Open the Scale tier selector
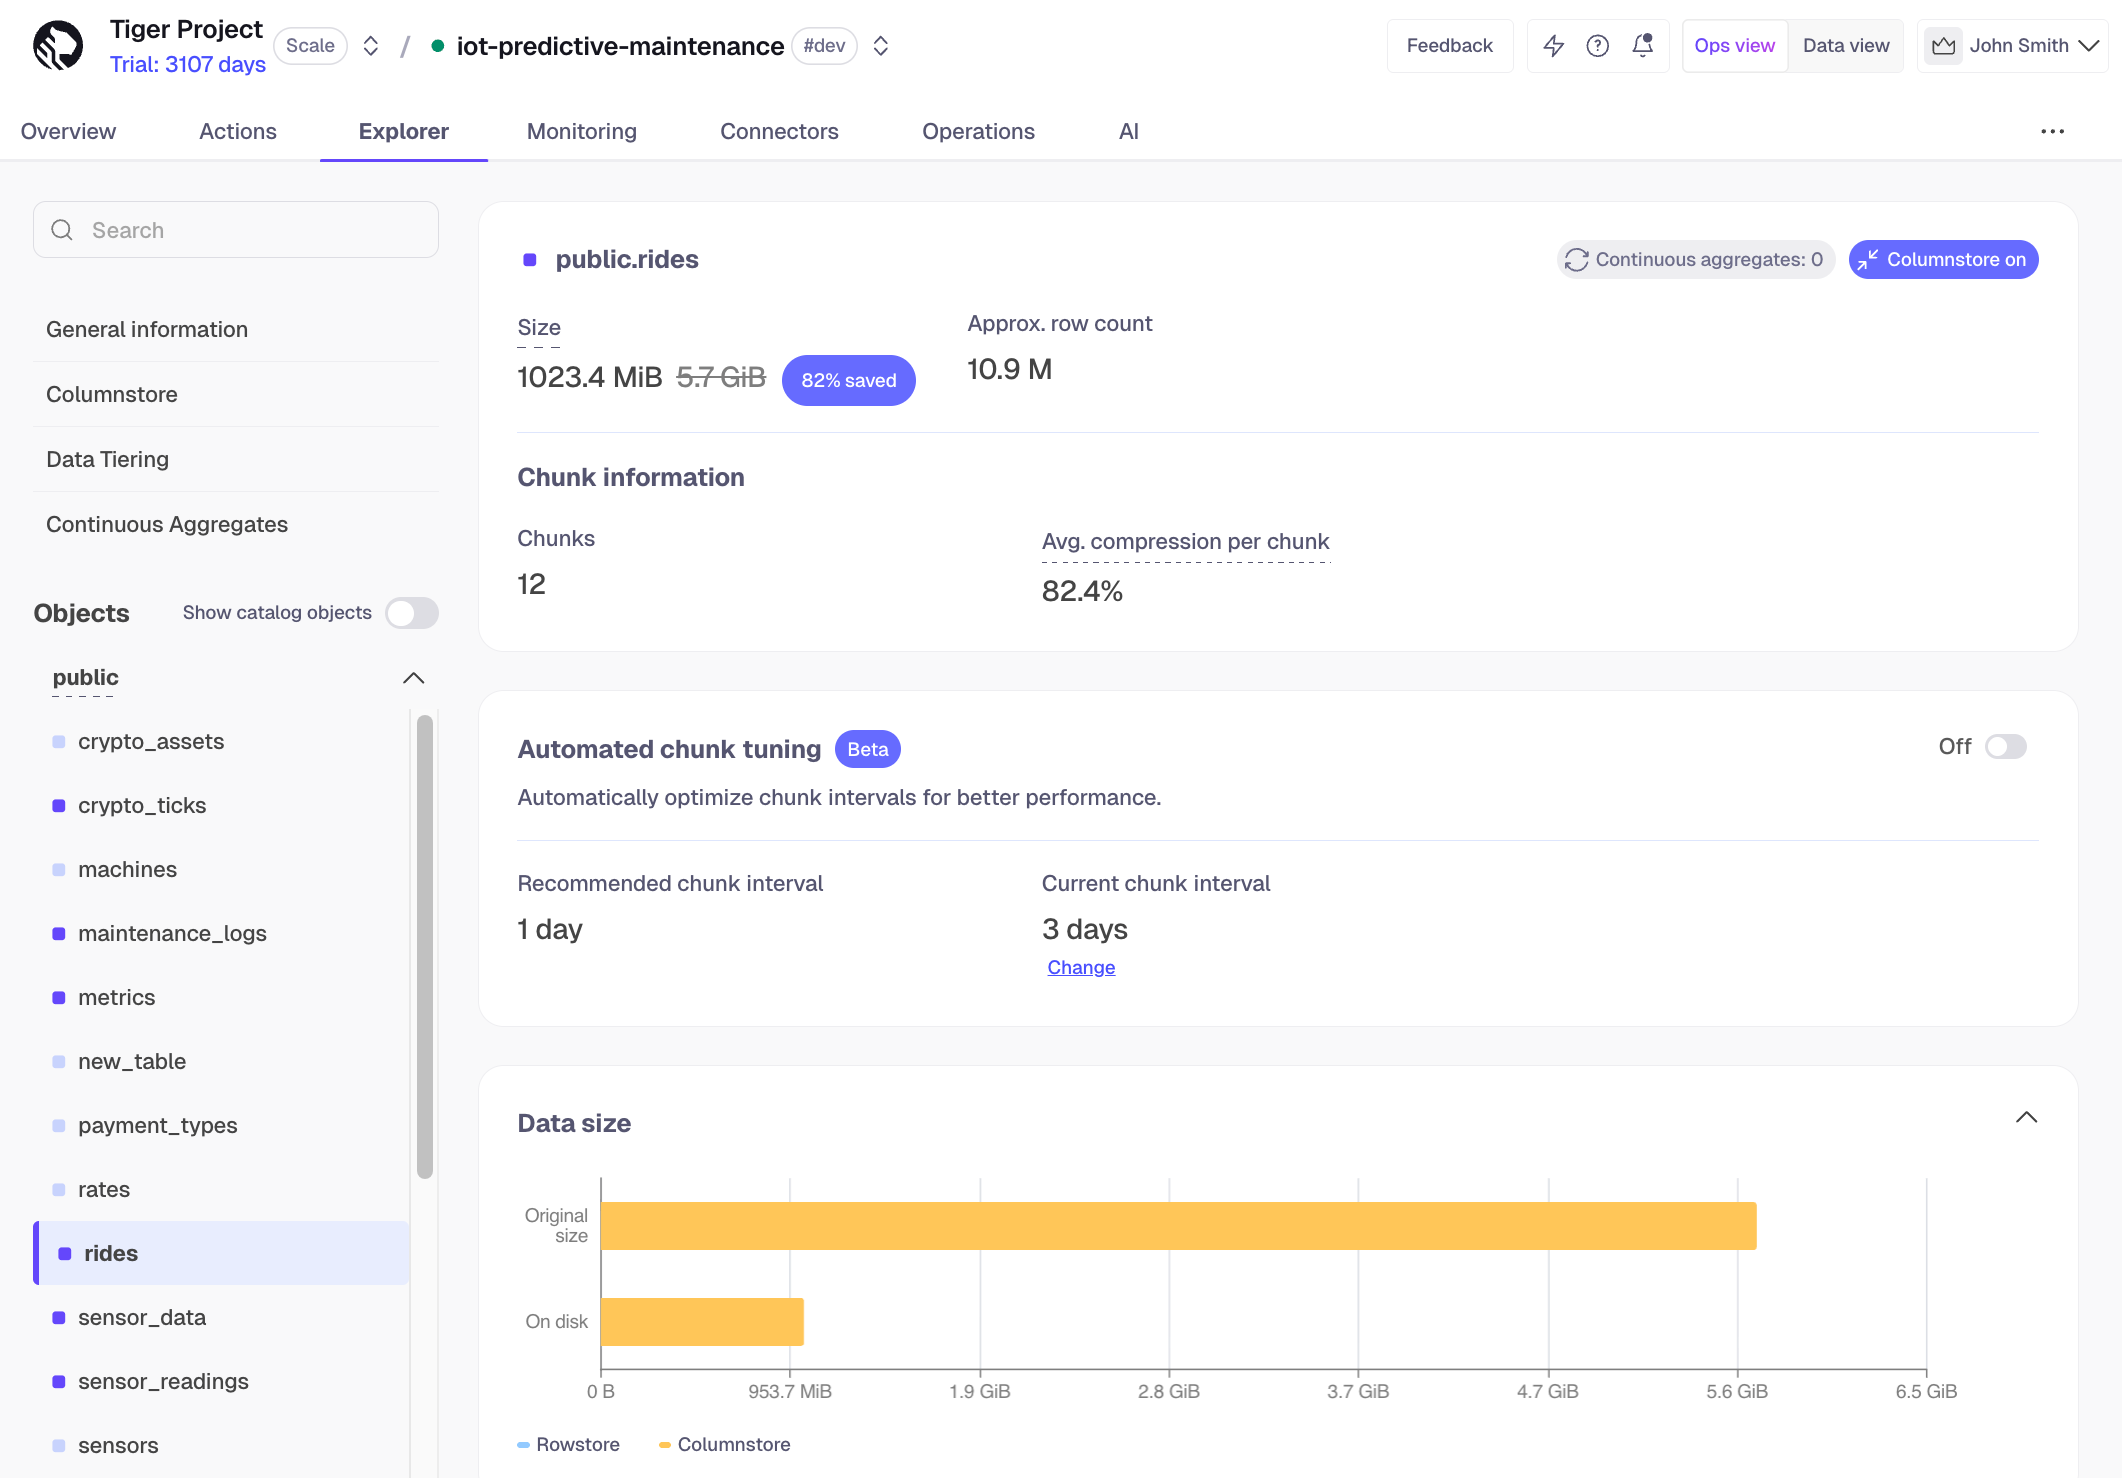This screenshot has width=2122, height=1478. pos(310,45)
